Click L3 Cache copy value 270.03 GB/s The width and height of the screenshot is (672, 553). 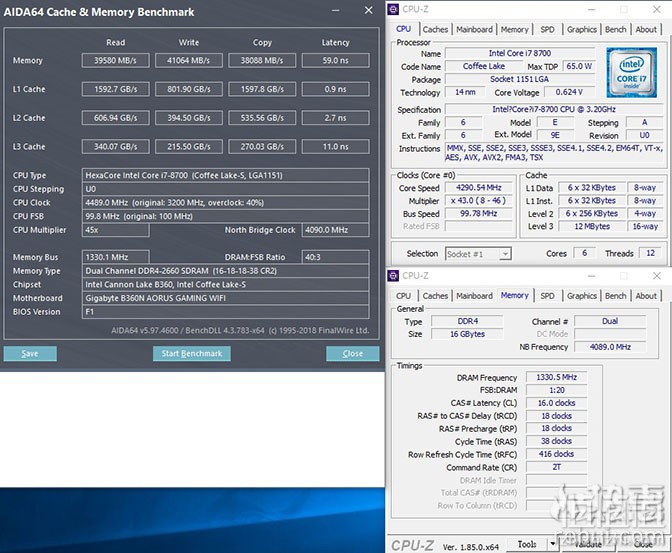[262, 147]
